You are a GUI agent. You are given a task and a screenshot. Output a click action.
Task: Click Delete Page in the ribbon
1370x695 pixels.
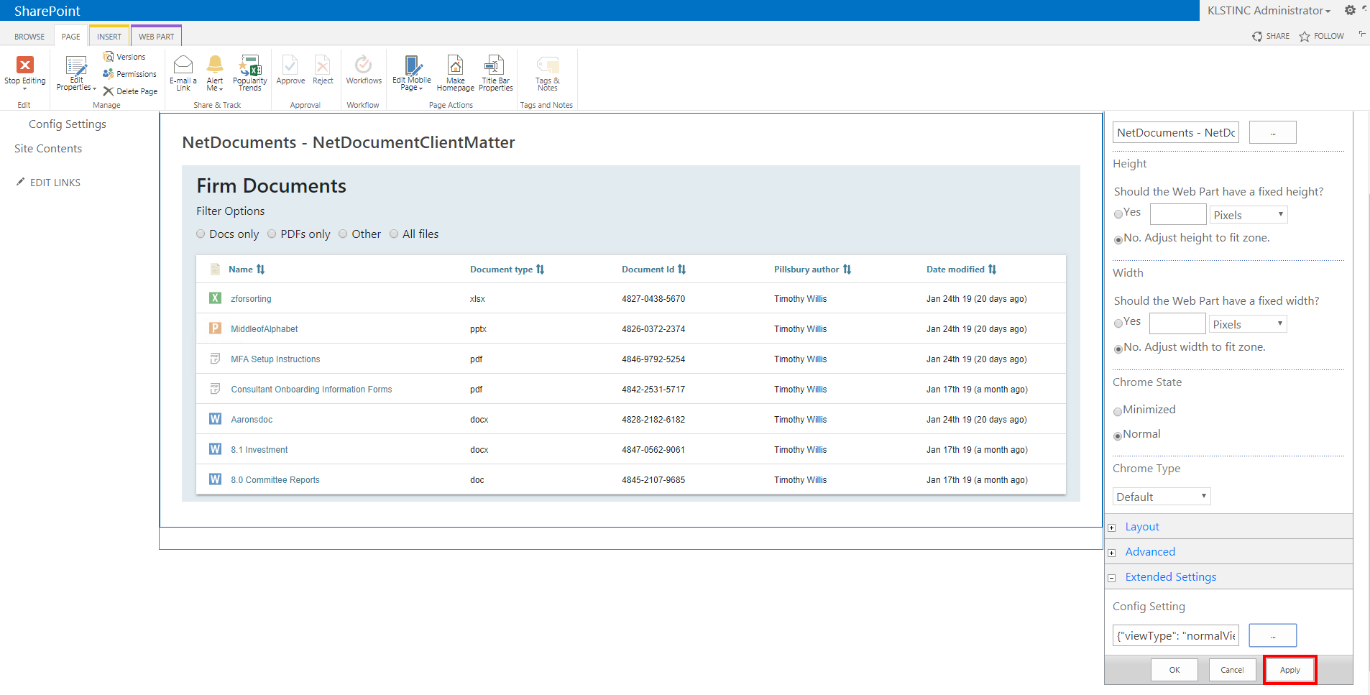tap(130, 91)
